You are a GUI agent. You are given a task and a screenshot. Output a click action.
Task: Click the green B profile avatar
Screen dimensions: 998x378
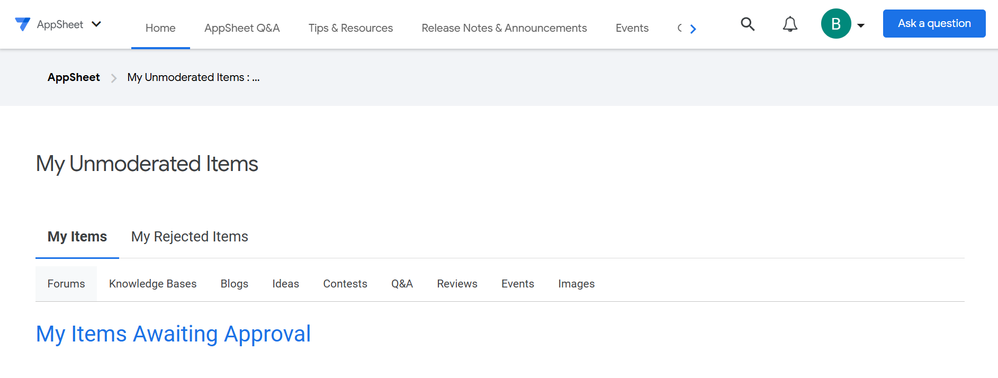point(836,24)
